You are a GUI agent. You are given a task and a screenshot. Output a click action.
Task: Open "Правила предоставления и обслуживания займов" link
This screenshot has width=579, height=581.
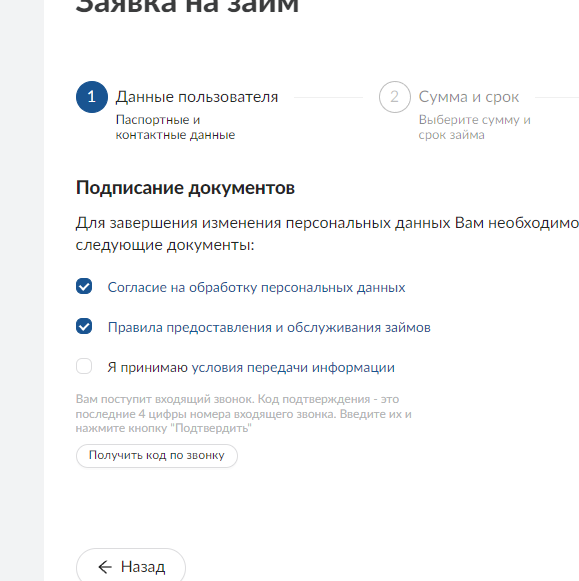point(269,328)
